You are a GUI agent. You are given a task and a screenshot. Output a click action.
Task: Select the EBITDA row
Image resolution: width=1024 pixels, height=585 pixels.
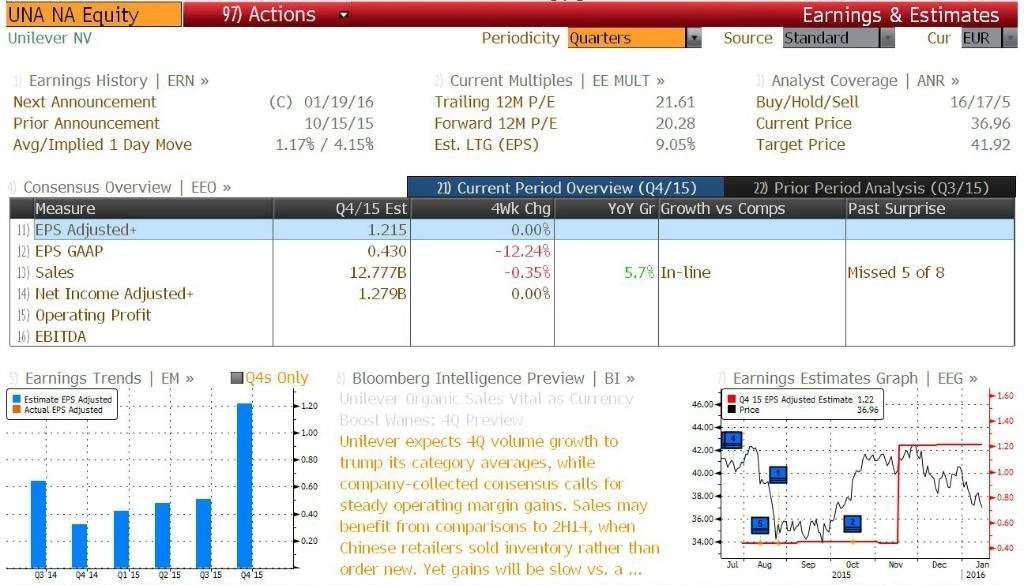point(512,336)
